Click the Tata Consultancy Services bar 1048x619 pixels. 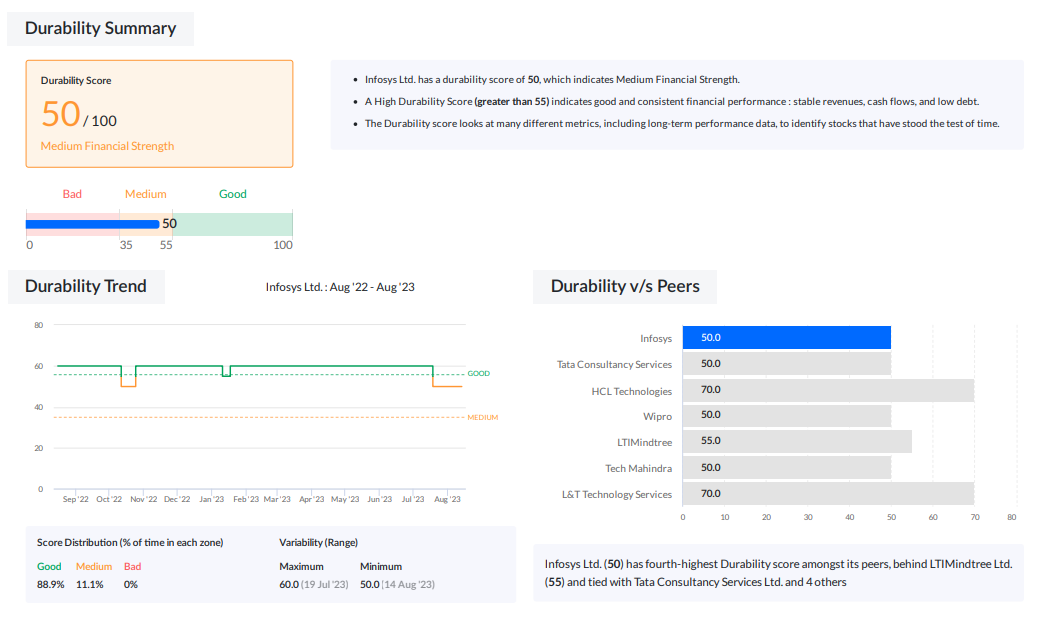787,364
